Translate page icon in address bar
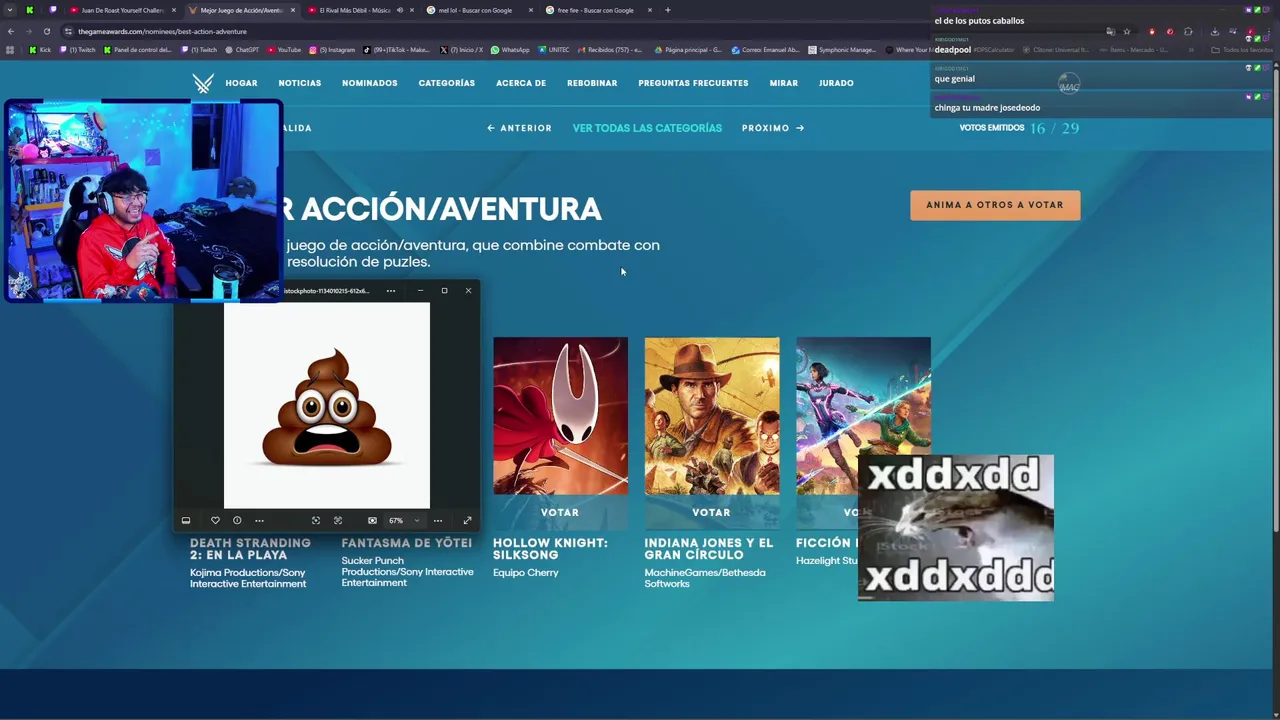This screenshot has height=720, width=1280. (x=1110, y=31)
